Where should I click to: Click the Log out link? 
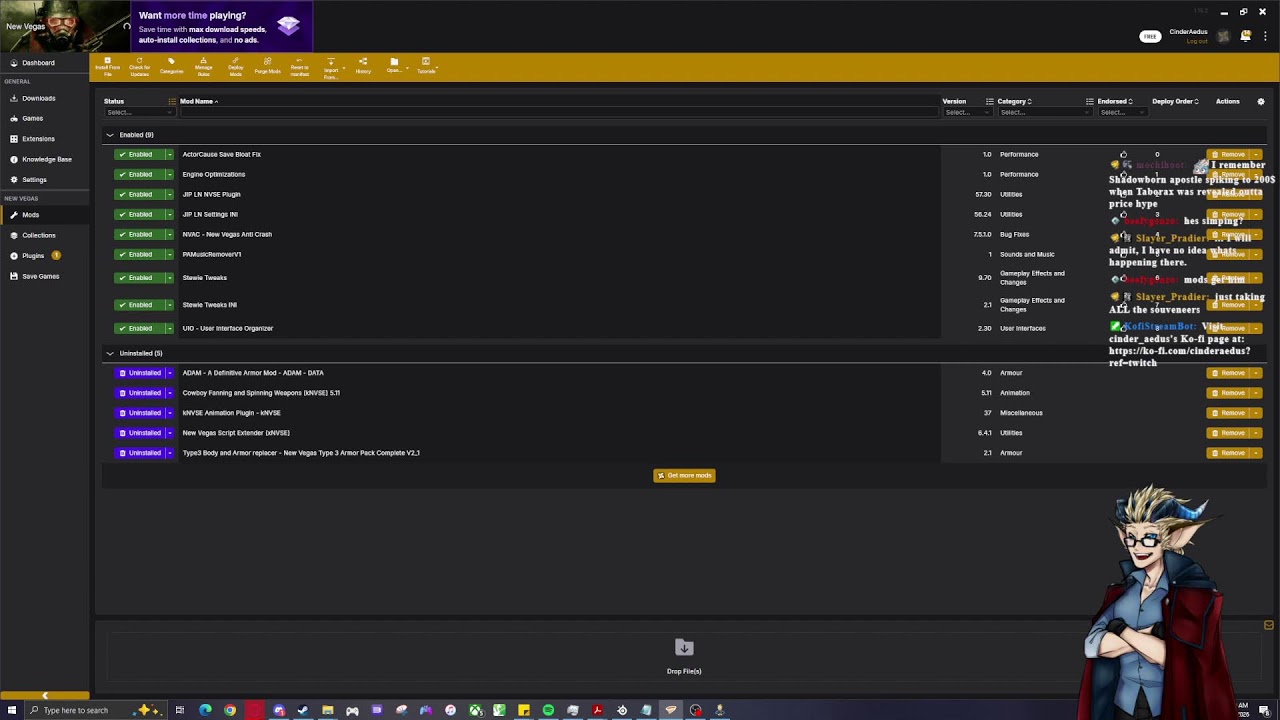[x=1197, y=41]
